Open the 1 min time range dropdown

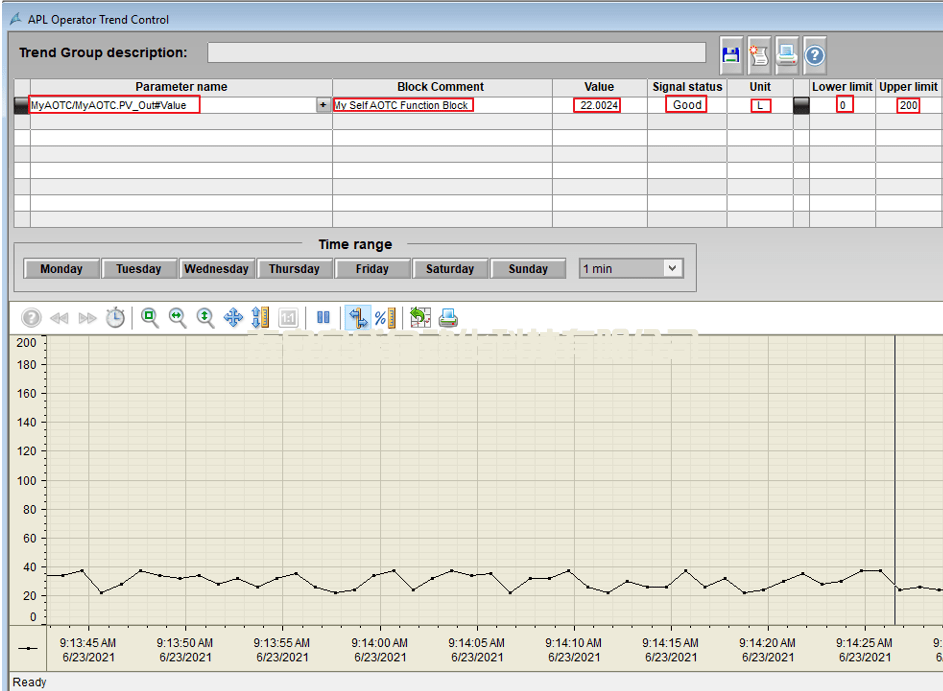coord(672,268)
